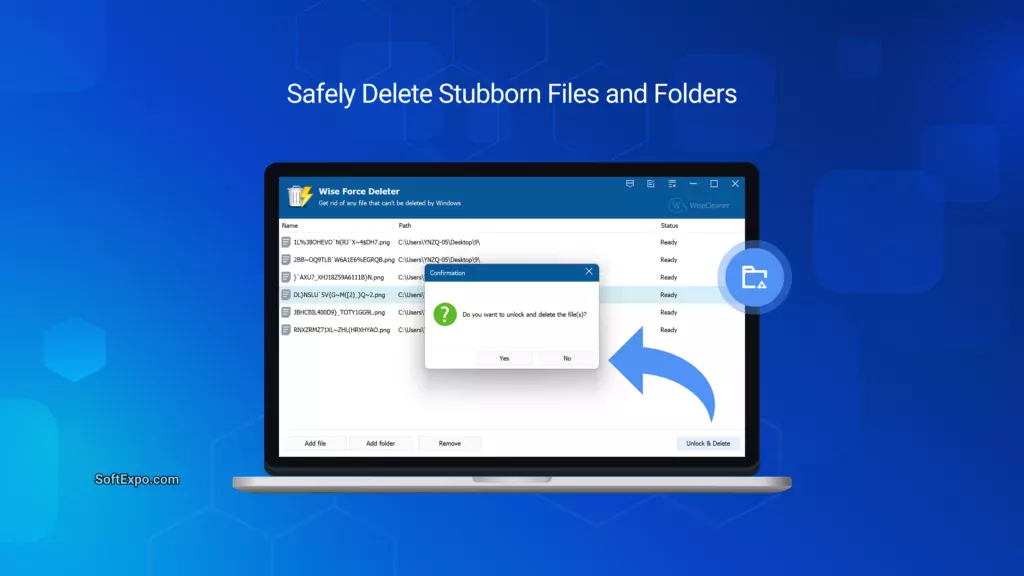Click the blue circular folder icon
Viewport: 1024px width, 576px height.
[755, 277]
